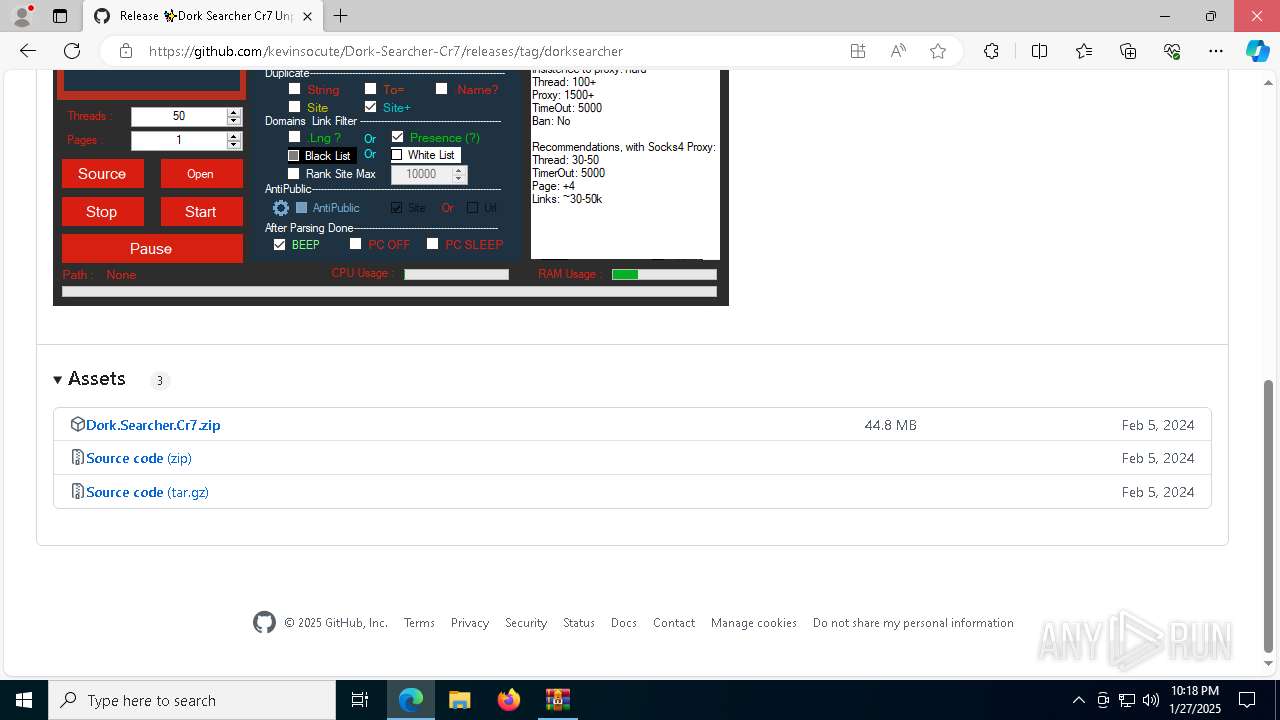The width and height of the screenshot is (1280, 720).
Task: Open the Favorites list
Action: click(x=1084, y=51)
